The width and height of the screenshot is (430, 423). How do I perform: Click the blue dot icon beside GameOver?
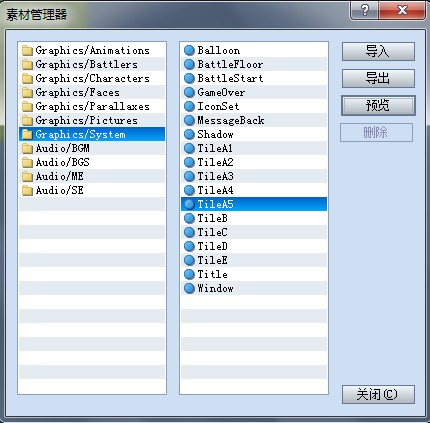click(189, 92)
